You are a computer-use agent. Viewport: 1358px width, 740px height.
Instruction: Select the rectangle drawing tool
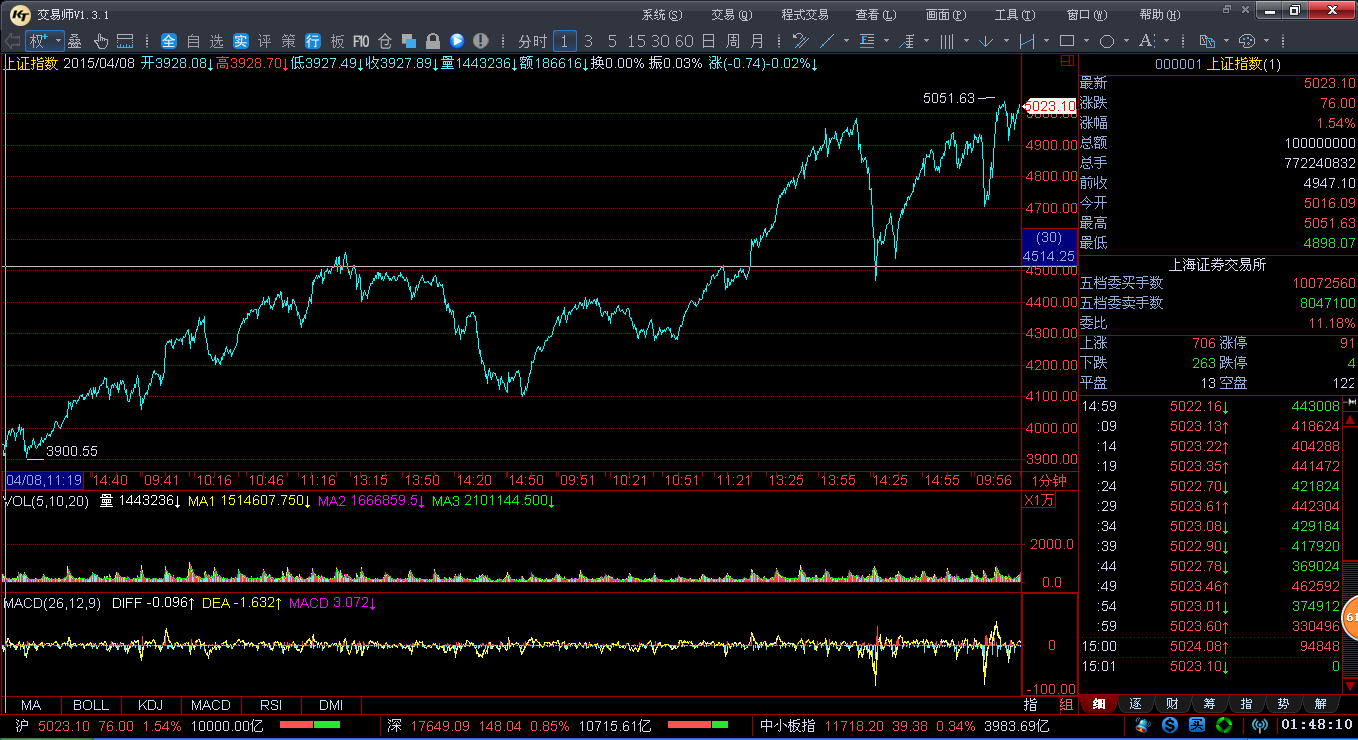(x=1067, y=41)
